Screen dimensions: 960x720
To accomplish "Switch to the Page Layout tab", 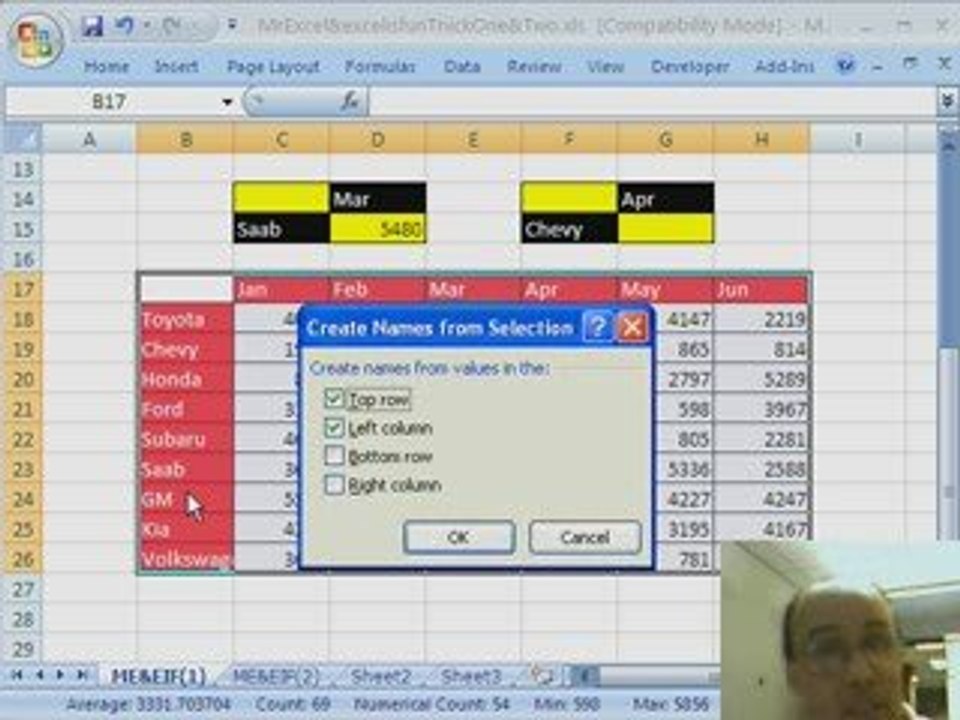I will click(x=273, y=66).
